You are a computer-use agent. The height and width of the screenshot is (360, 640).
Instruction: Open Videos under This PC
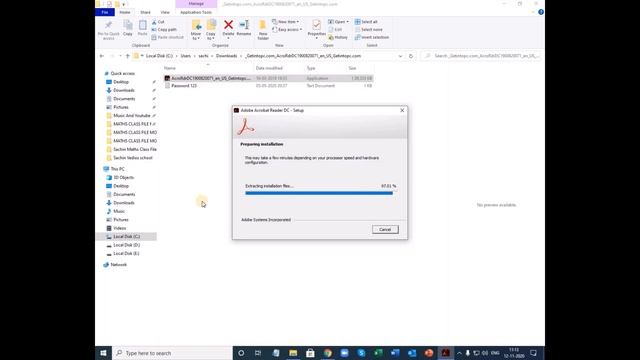click(120, 228)
